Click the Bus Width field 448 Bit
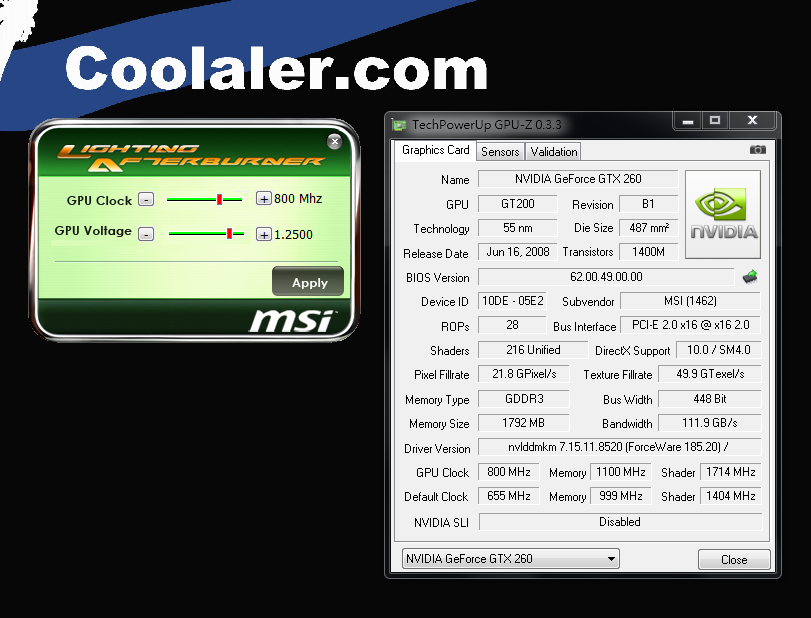This screenshot has width=811, height=618. pyautogui.click(x=710, y=399)
